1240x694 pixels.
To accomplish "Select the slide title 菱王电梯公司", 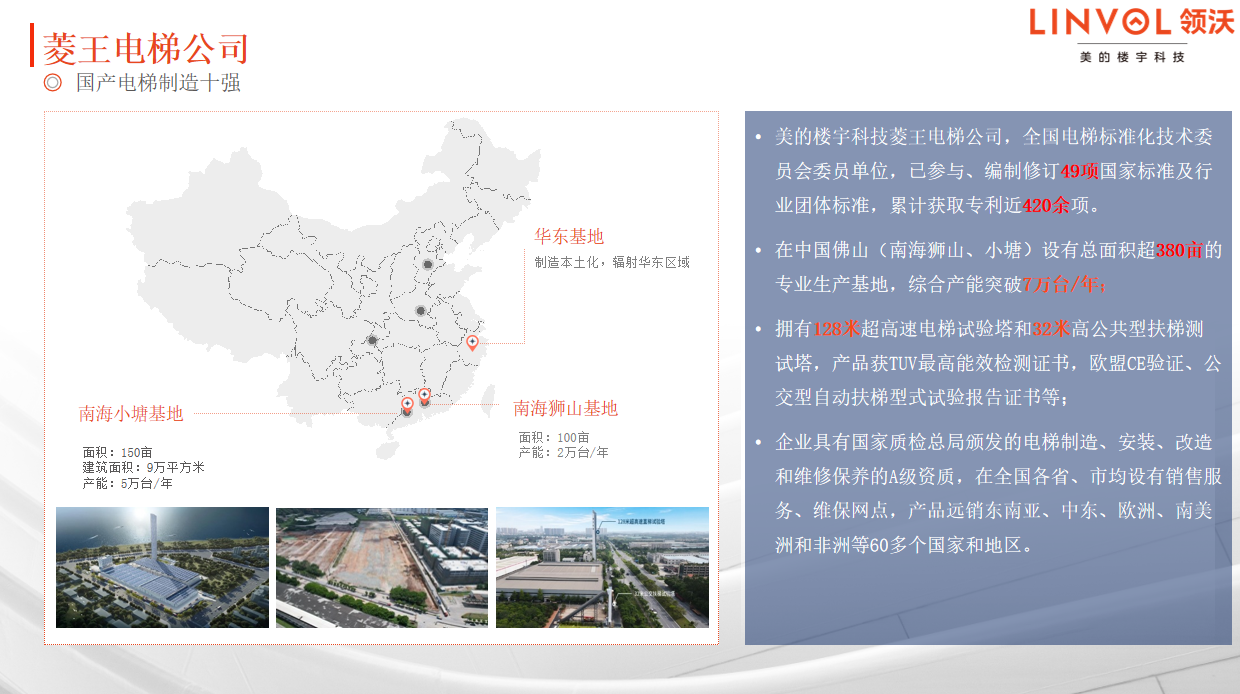I will click(x=145, y=47).
